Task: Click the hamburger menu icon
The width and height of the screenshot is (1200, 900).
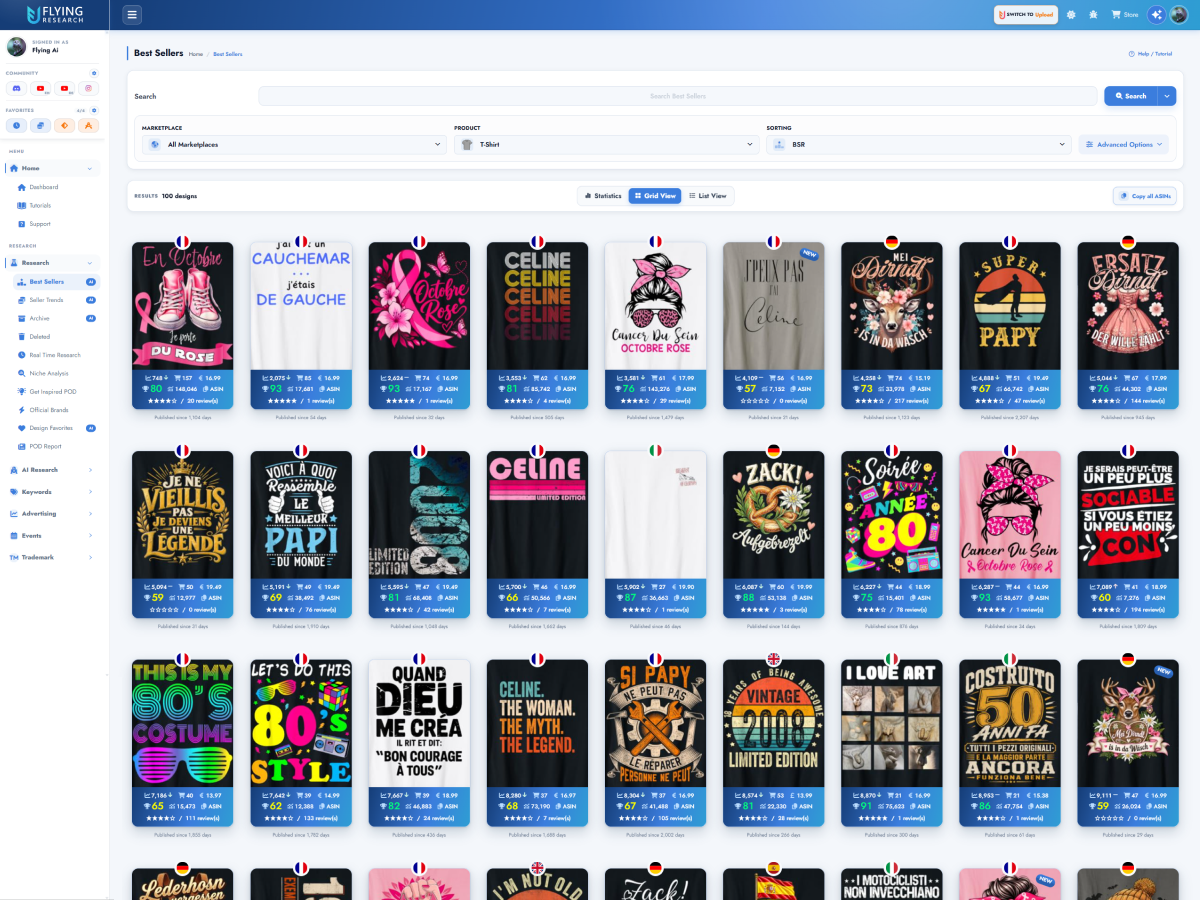Action: click(x=132, y=14)
